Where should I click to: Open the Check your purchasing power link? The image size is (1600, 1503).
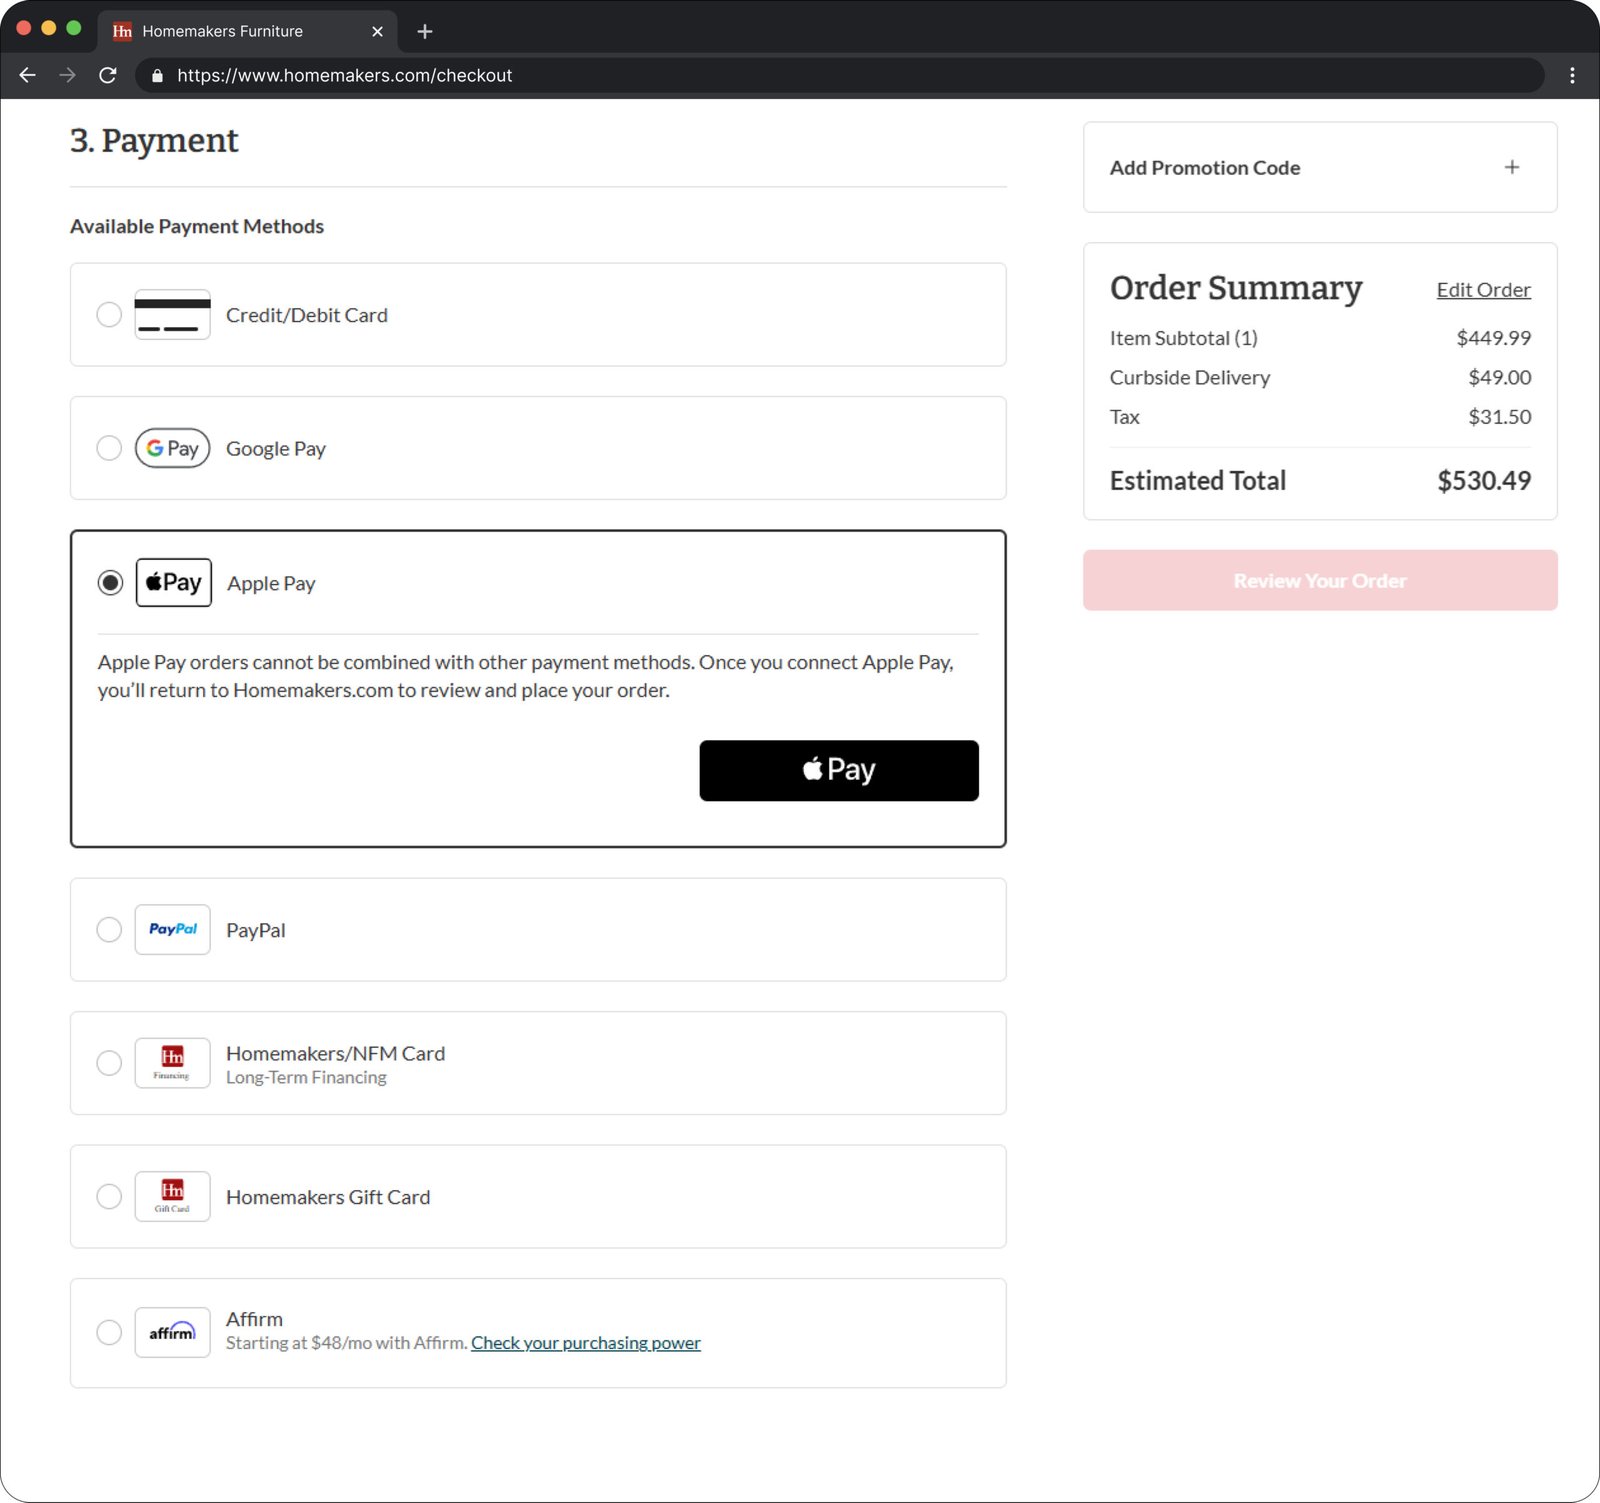coord(586,1343)
